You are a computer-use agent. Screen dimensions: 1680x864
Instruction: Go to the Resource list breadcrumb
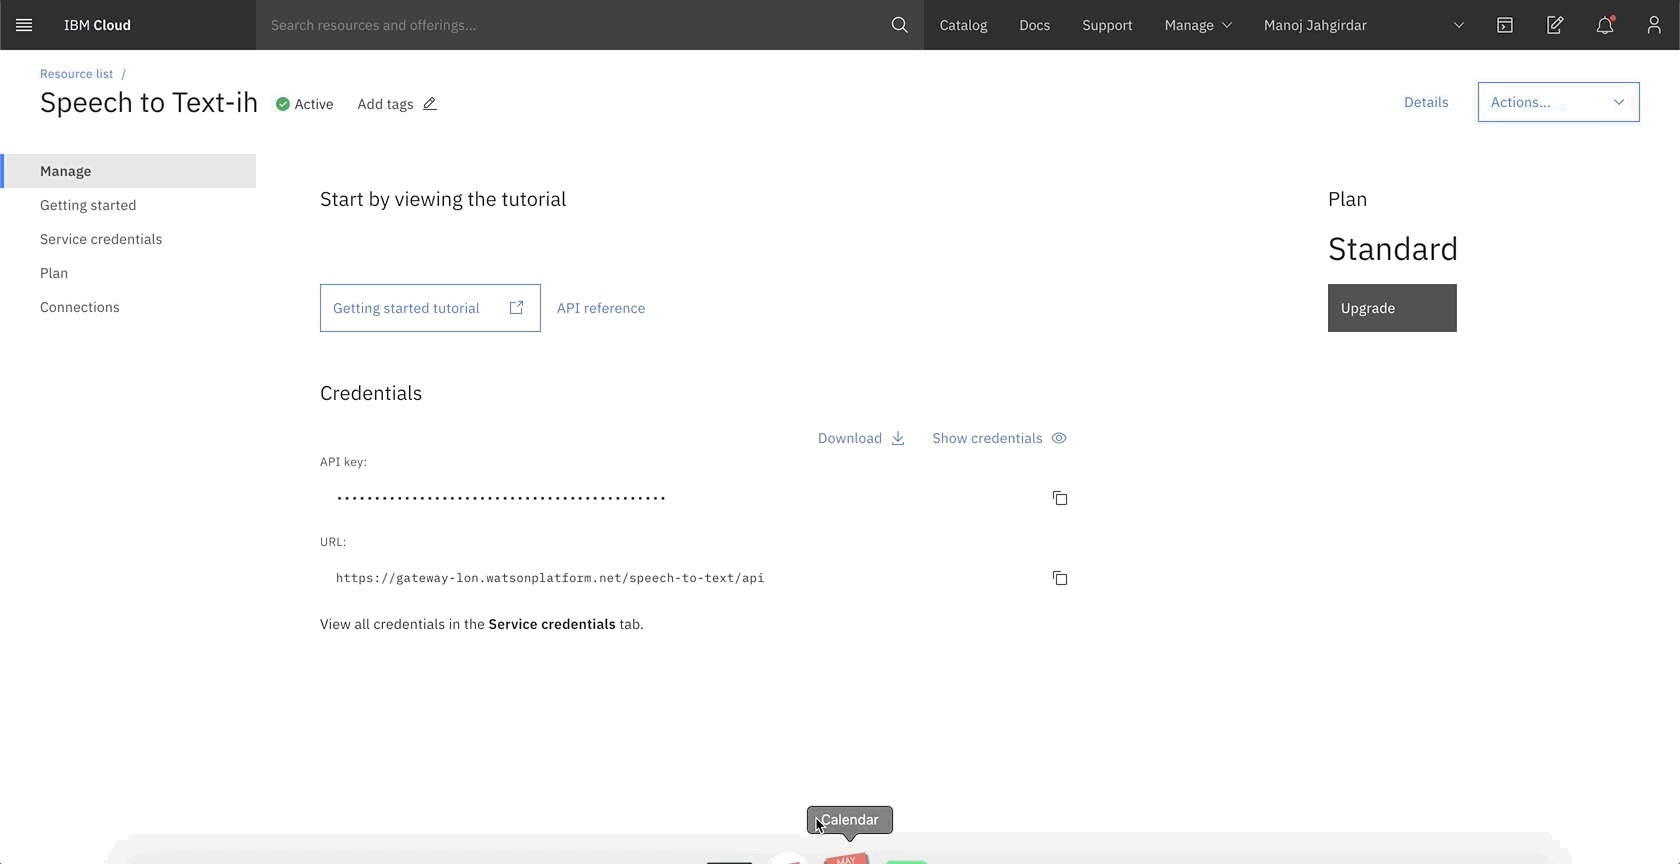pos(76,74)
